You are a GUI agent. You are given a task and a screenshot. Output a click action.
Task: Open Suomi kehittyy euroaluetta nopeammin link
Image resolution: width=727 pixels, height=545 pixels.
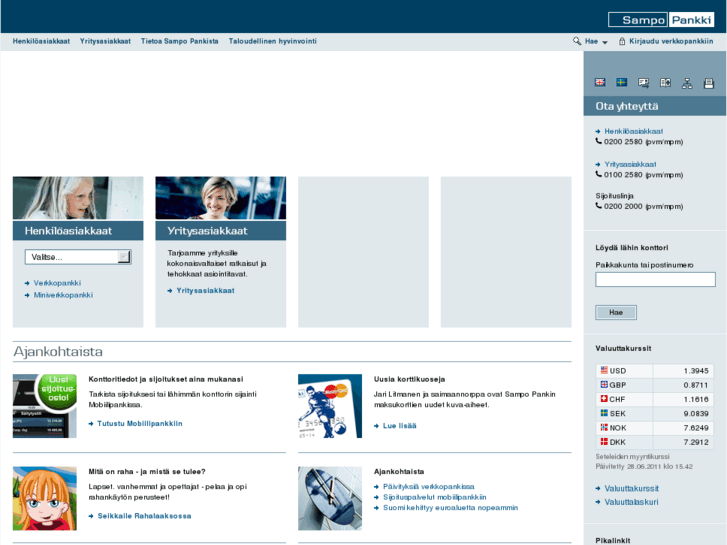point(450,508)
